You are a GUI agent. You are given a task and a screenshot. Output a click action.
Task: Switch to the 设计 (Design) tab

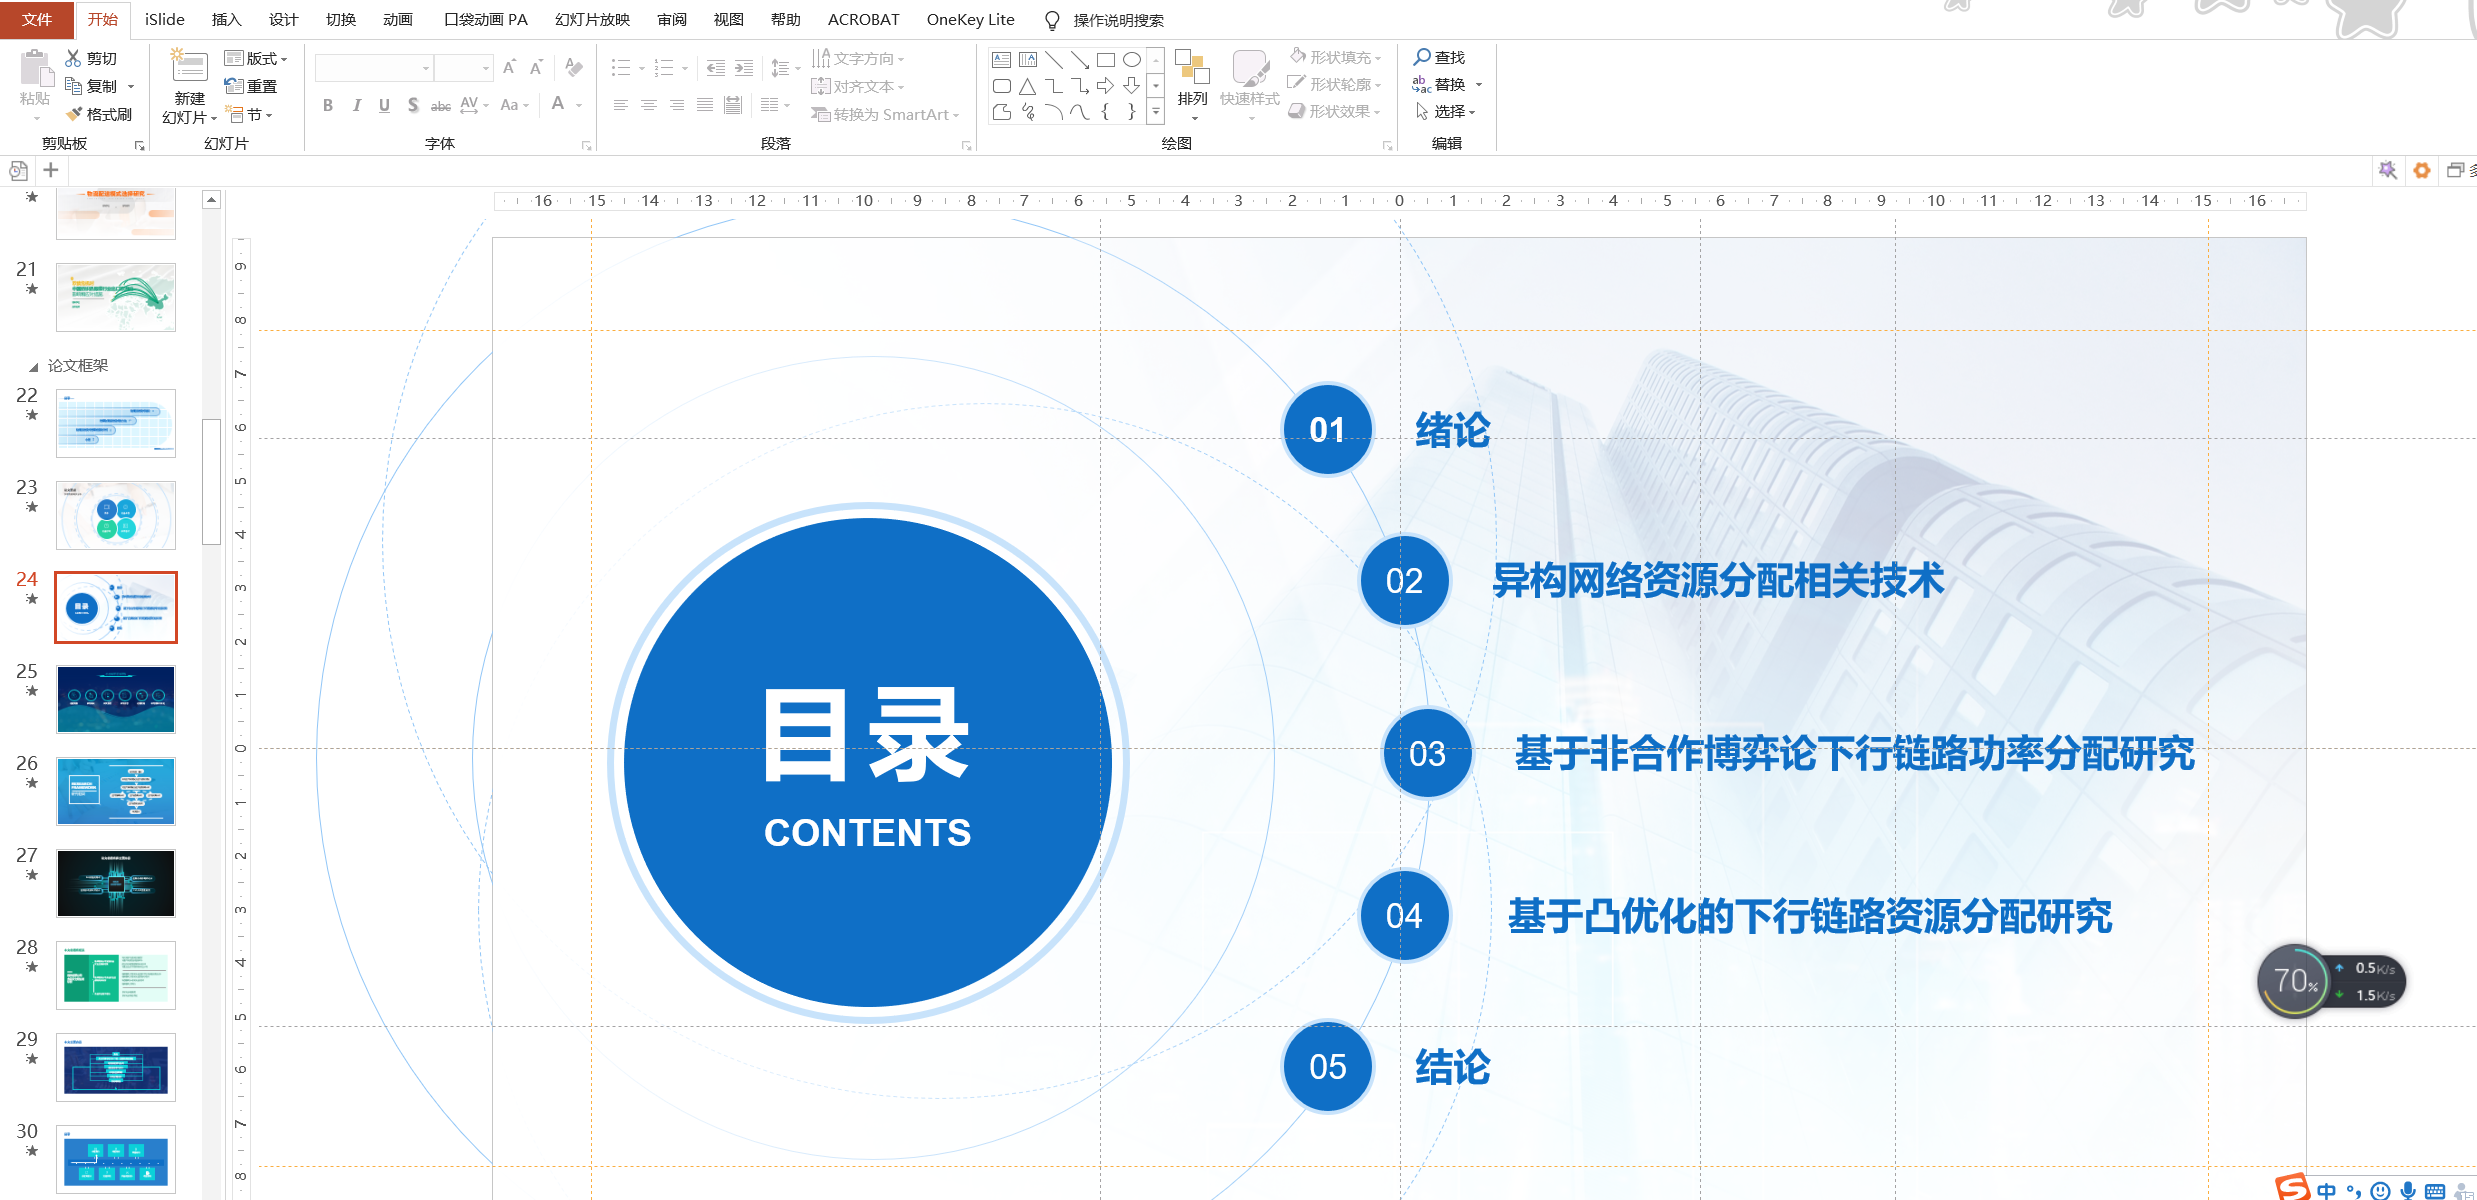283,19
